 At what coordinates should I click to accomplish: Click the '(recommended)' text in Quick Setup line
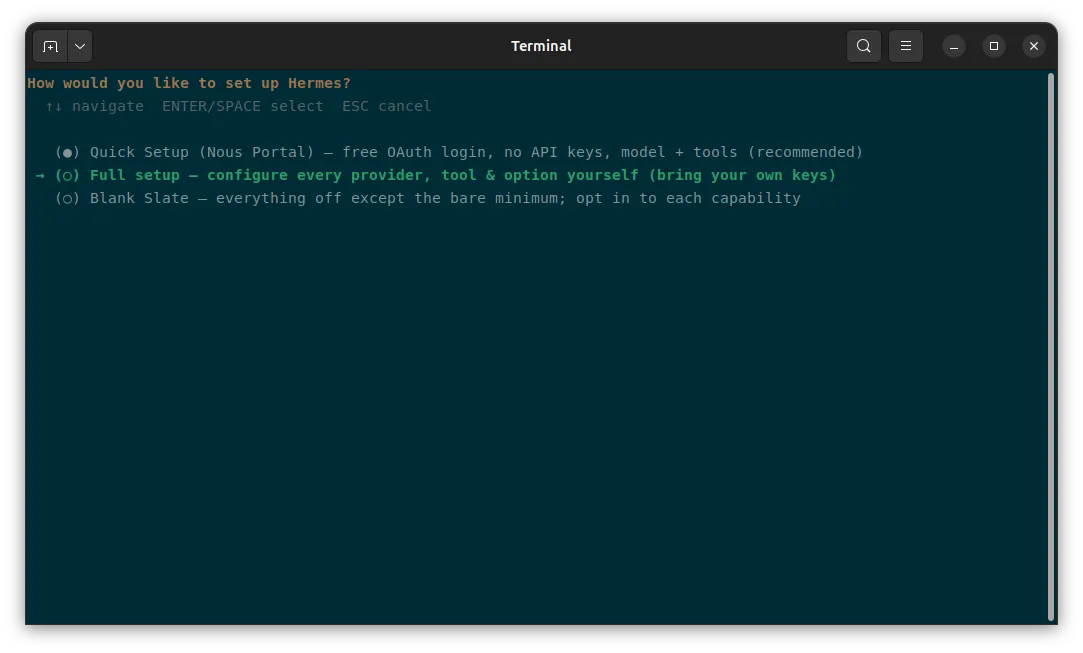pyautogui.click(x=805, y=152)
